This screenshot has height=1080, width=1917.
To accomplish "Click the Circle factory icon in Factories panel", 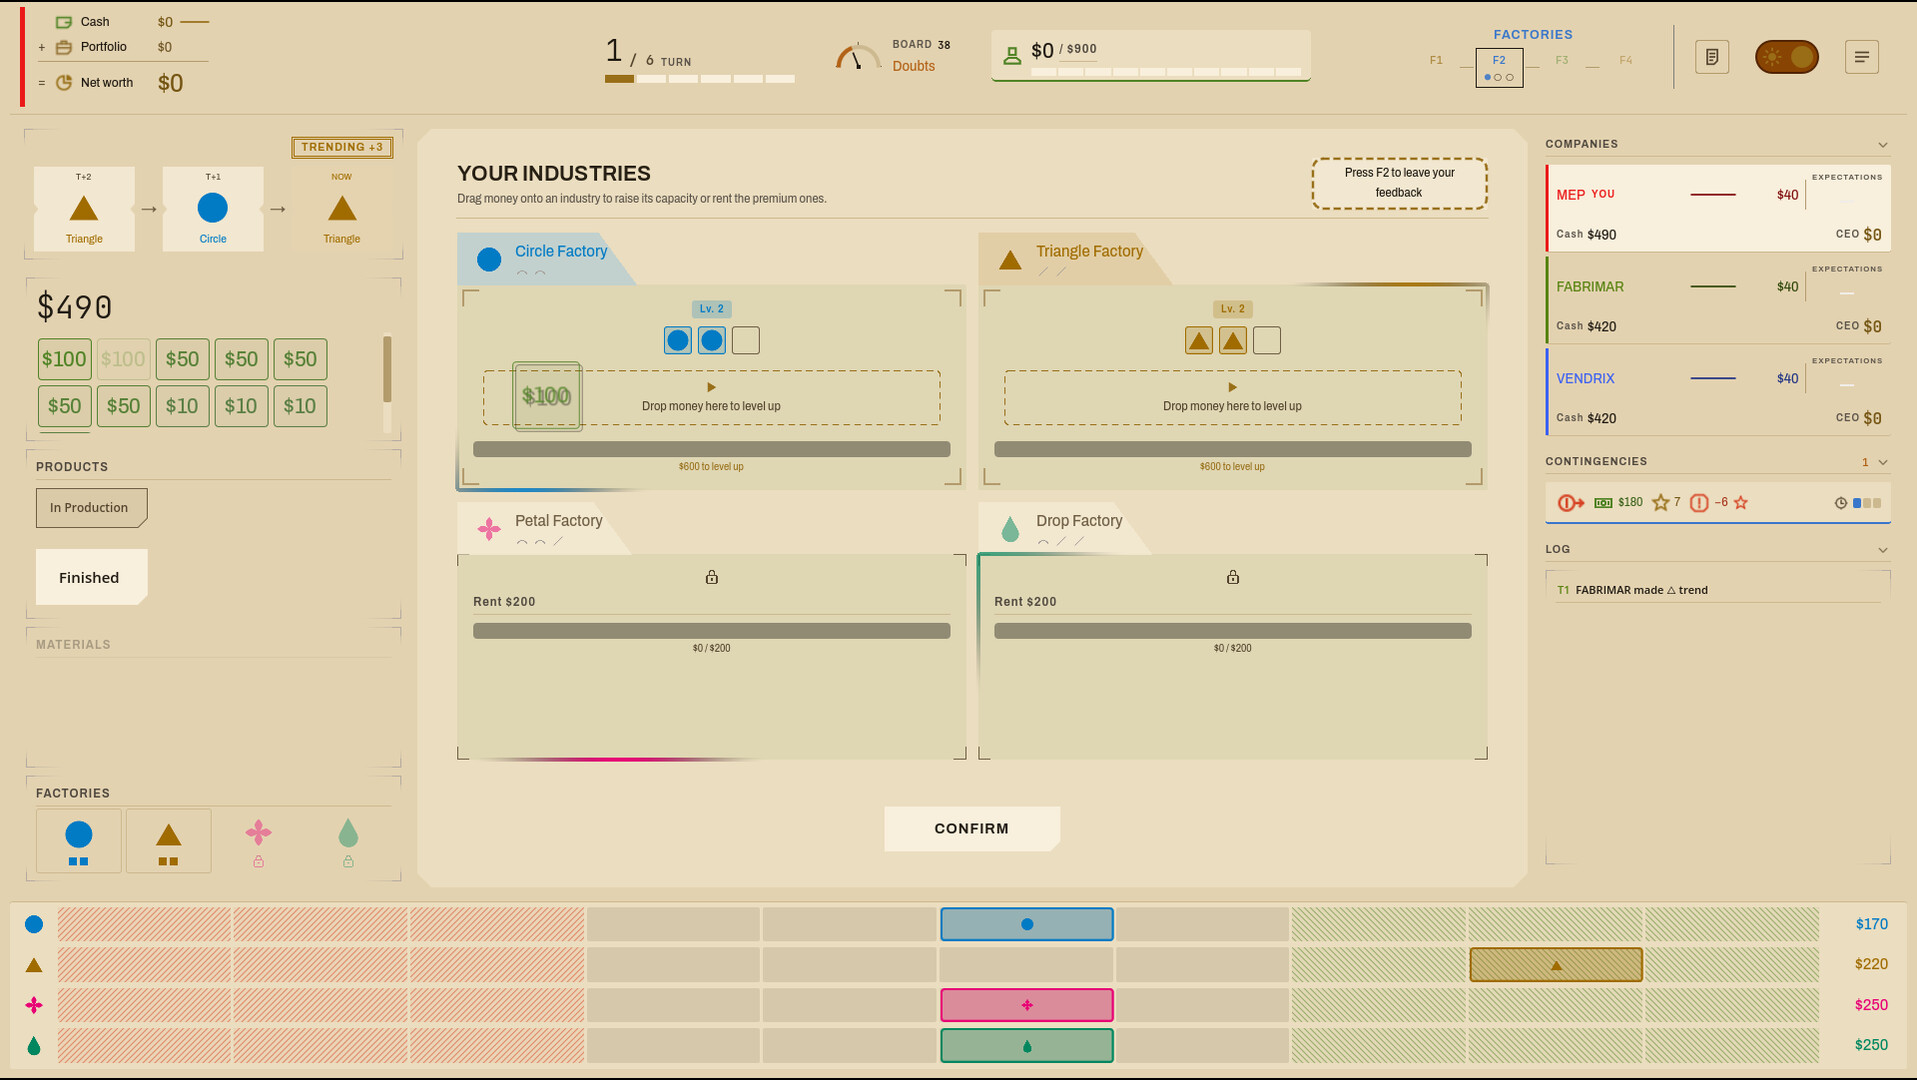I will (x=79, y=841).
